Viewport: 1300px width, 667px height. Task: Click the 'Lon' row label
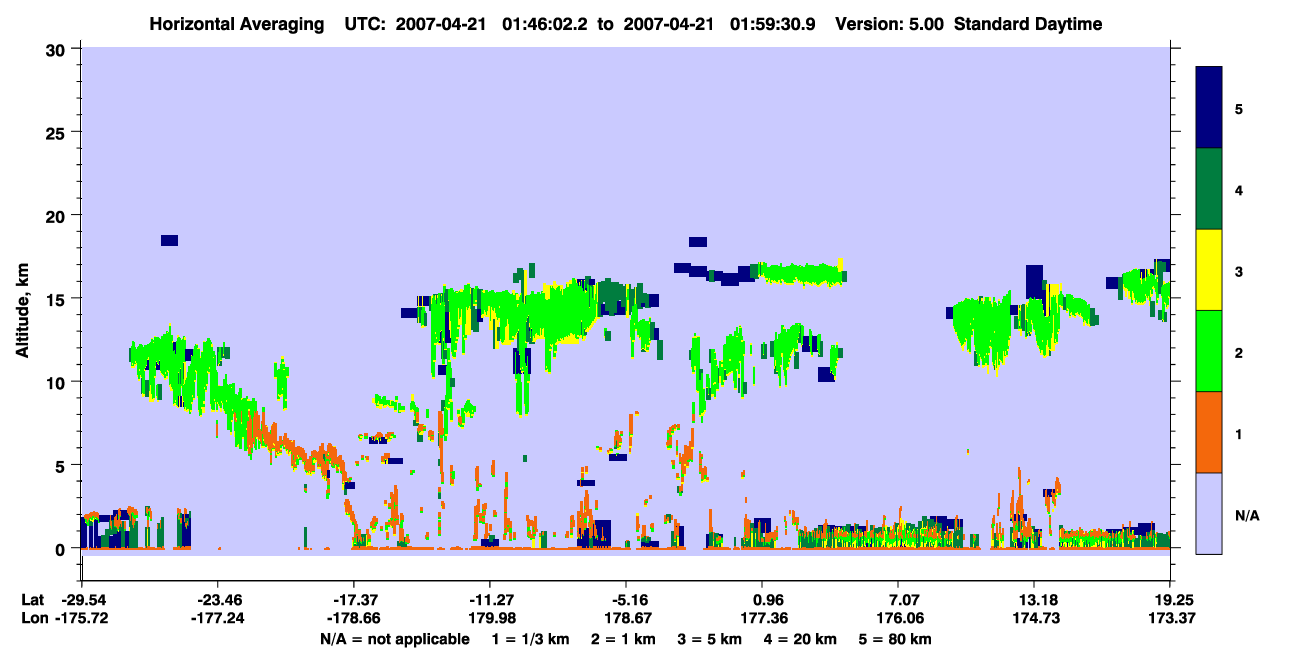(x=33, y=618)
